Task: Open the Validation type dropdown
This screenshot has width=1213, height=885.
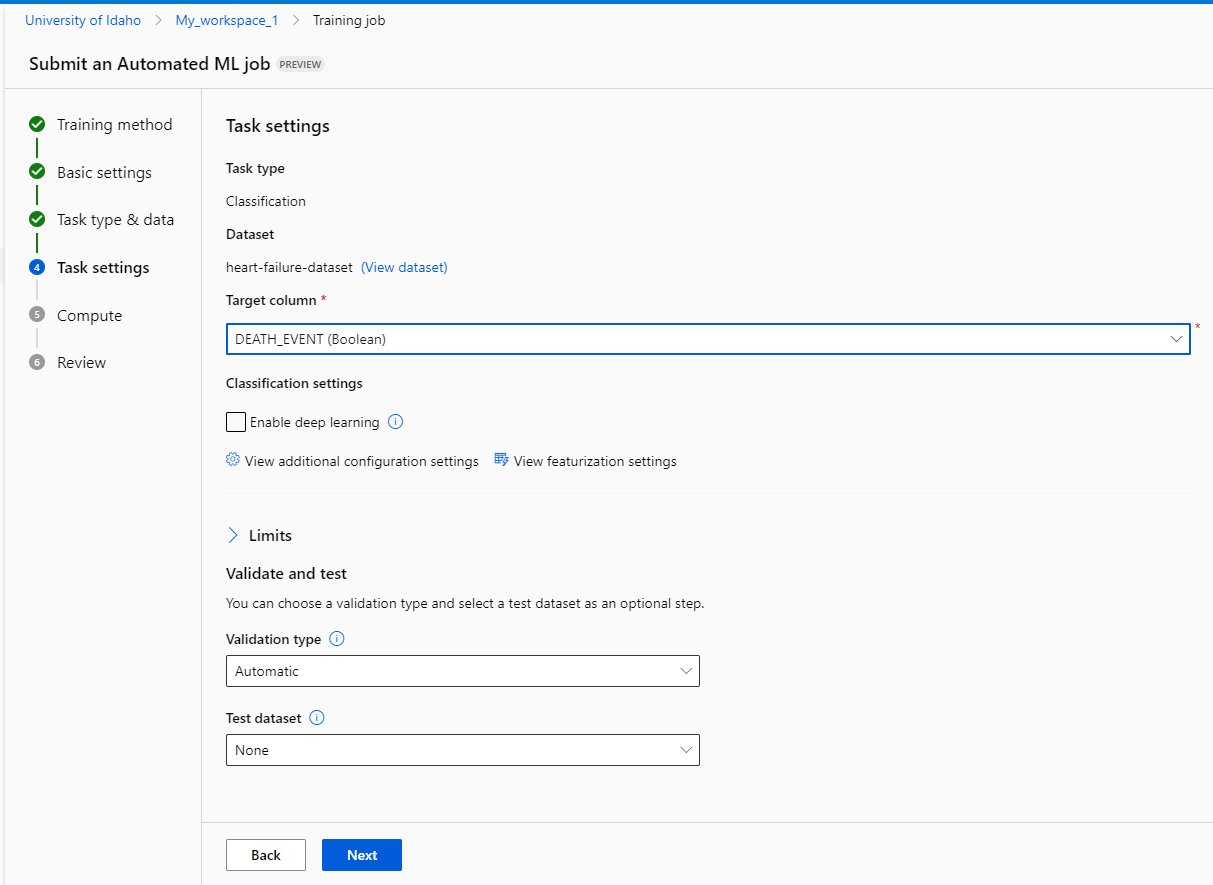Action: pyautogui.click(x=463, y=671)
